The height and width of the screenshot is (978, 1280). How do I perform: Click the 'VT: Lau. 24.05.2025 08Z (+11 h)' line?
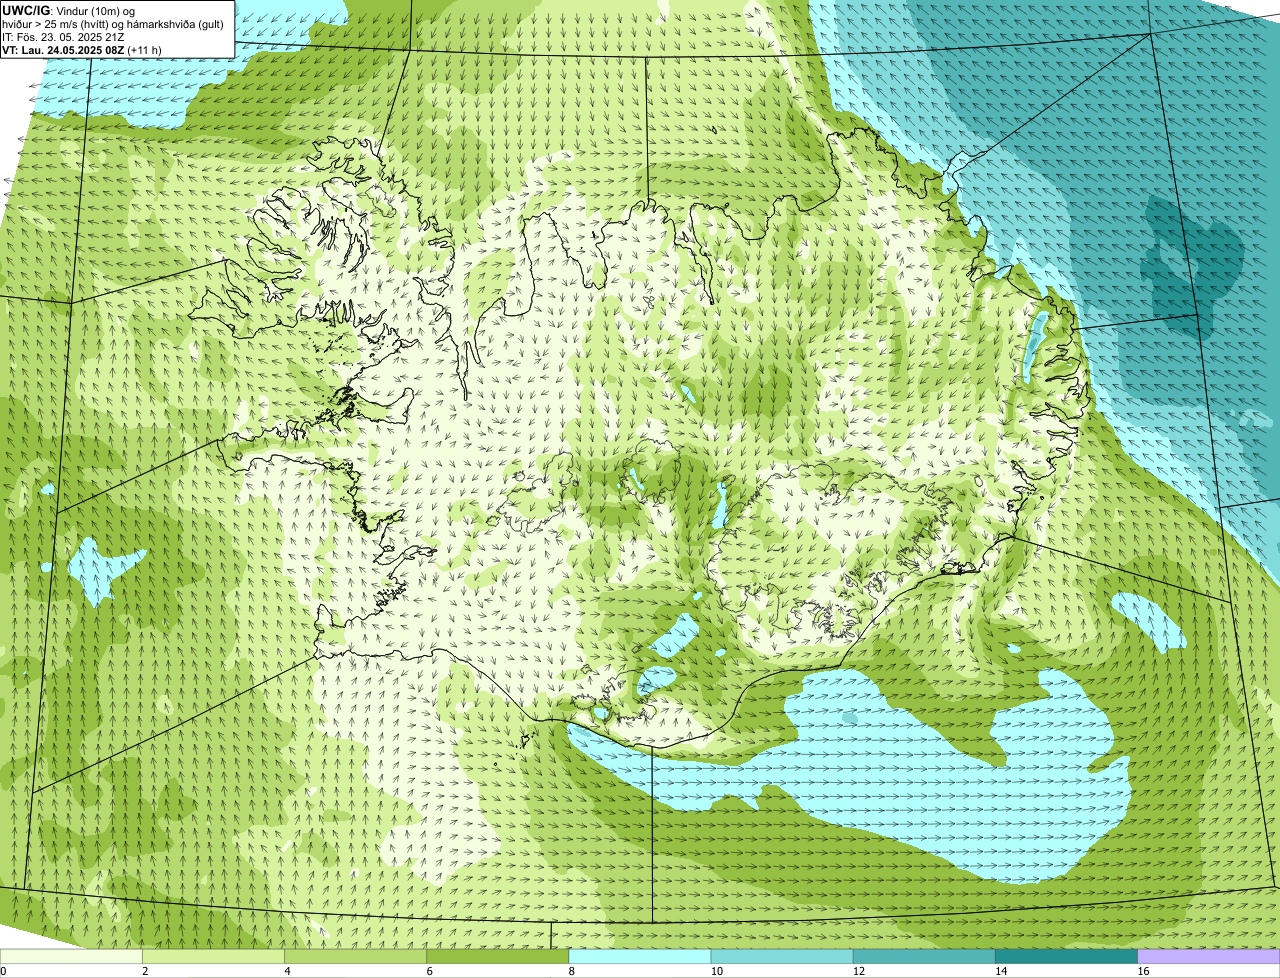[82, 50]
